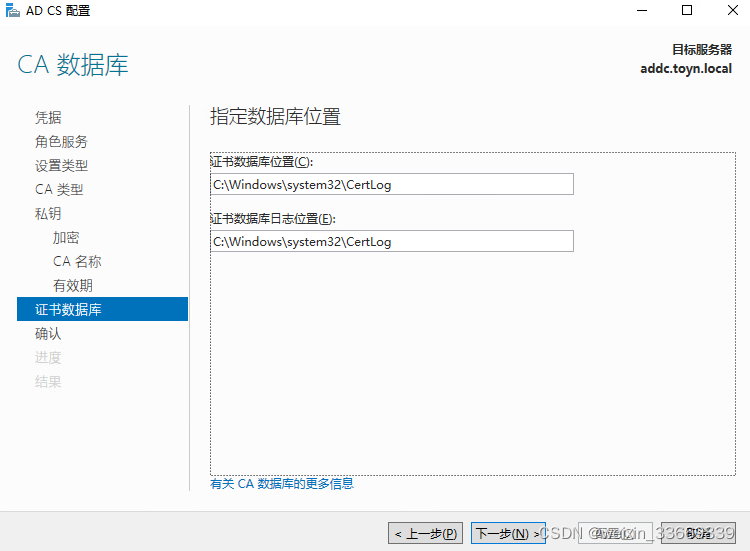The image size is (750, 551).
Task: Click the 下一步(N) button
Action: 508,533
